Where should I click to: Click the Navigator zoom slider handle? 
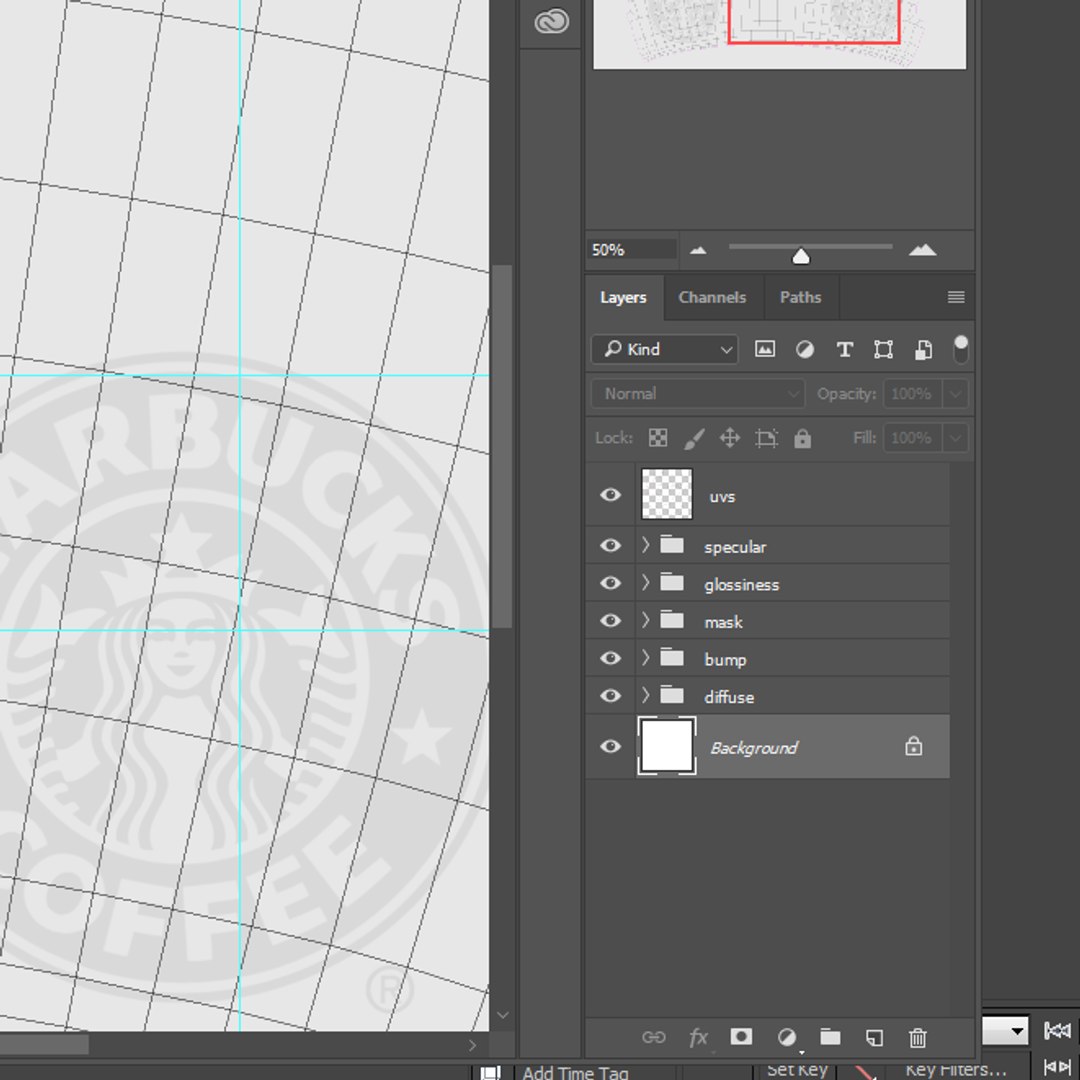[x=800, y=256]
